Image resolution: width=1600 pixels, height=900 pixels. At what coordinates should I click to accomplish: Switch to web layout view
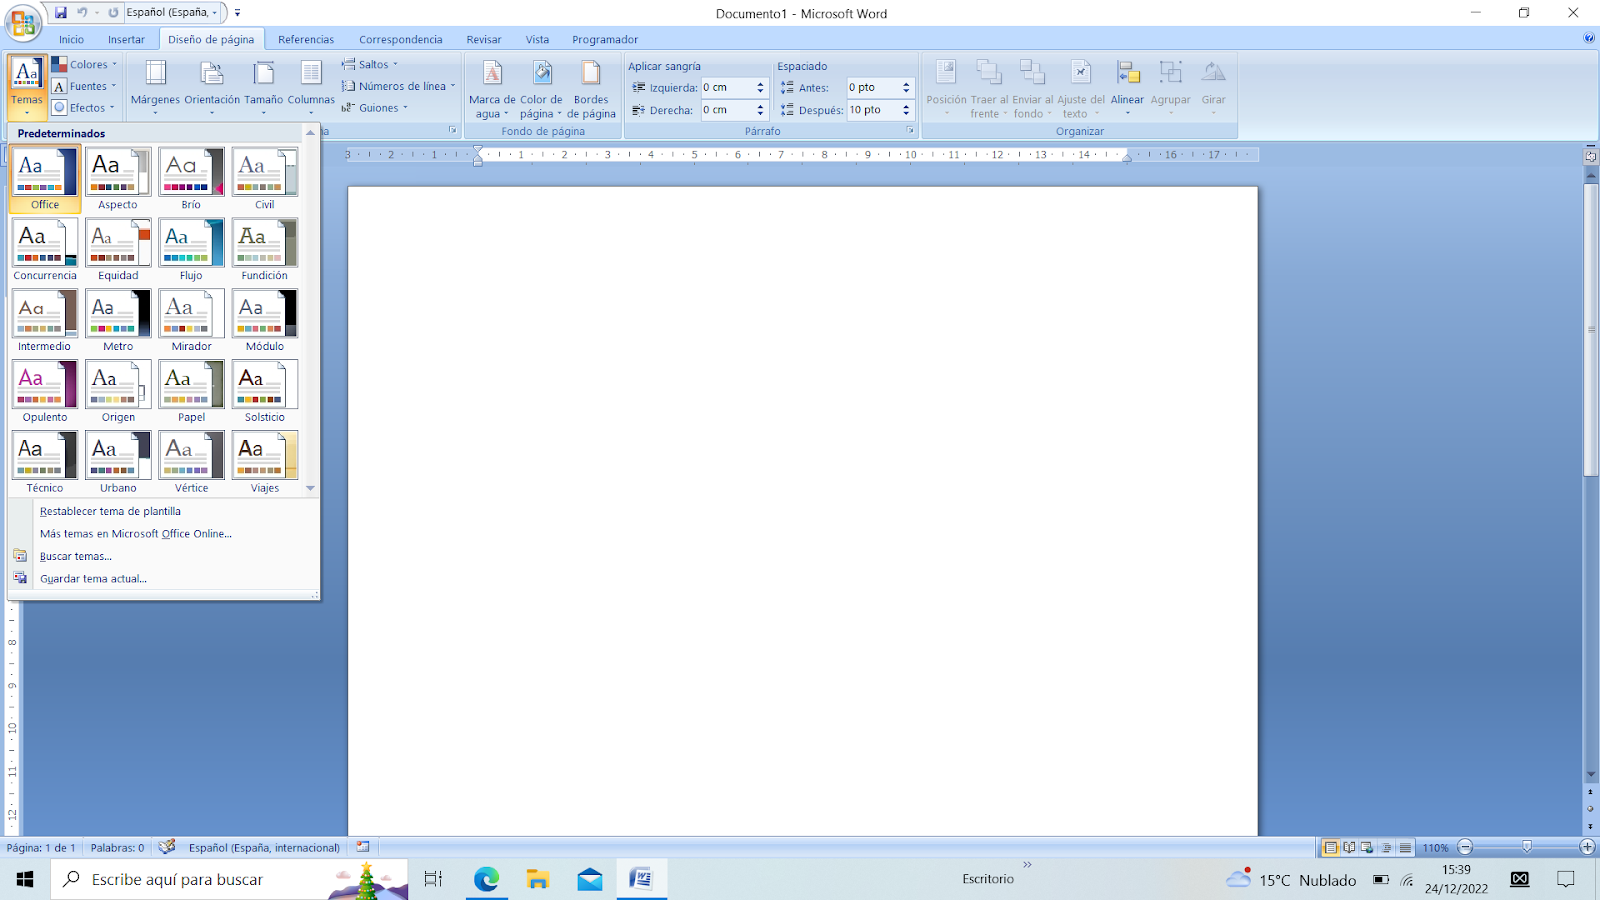(x=1367, y=848)
